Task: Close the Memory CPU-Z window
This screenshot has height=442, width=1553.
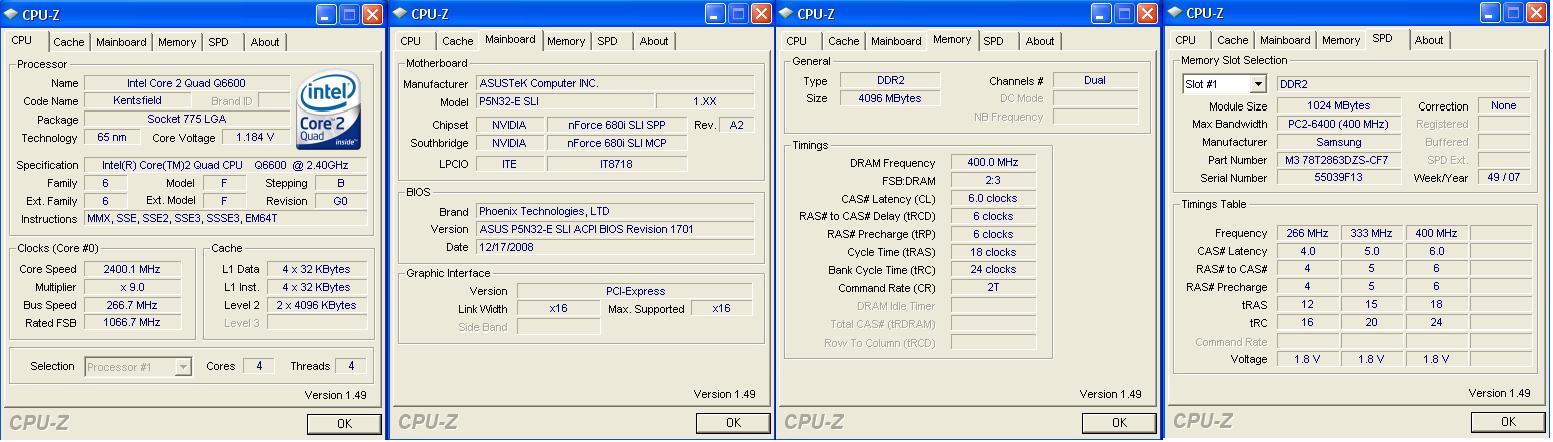Action: (1147, 13)
